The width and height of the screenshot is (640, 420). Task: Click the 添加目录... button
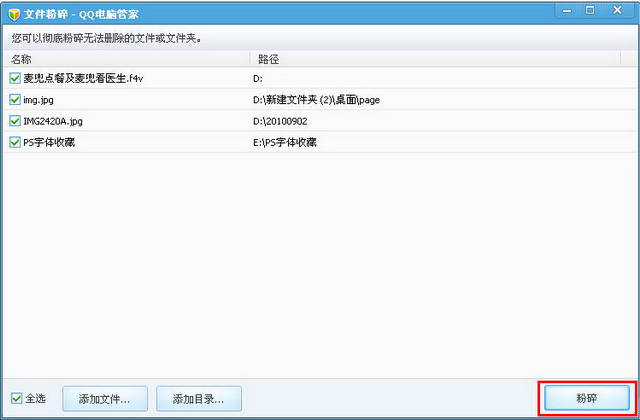point(199,399)
